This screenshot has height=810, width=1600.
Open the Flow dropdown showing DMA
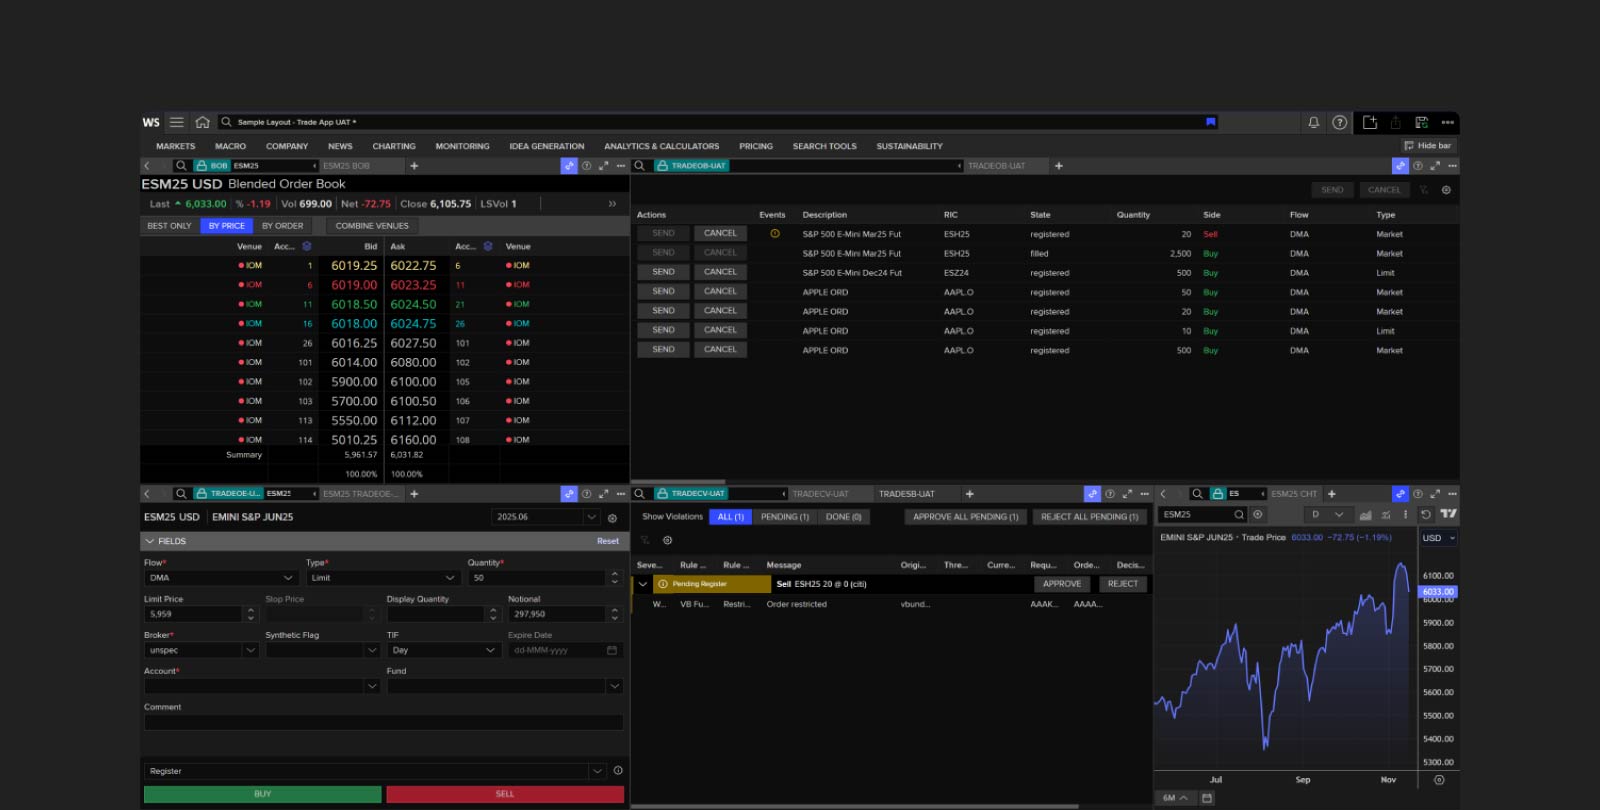(221, 578)
